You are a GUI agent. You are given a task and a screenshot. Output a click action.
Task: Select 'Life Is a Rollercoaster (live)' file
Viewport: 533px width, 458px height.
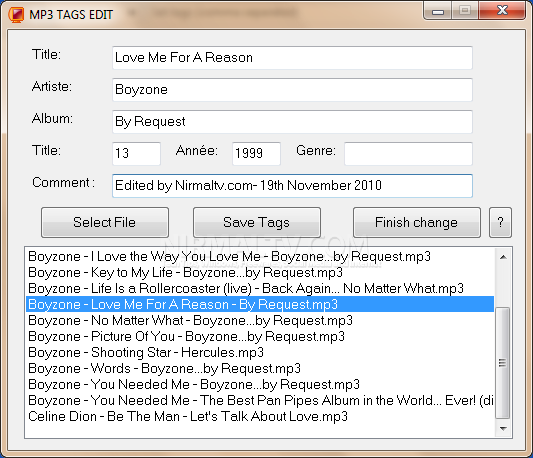[x=260, y=288]
